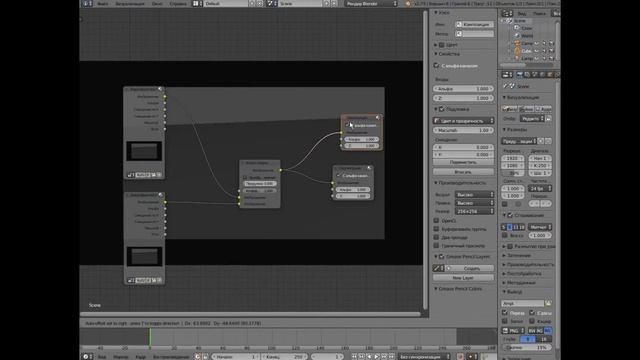640x360 pixels.
Task: Open properties editor type selector icon
Action: tap(506, 75)
